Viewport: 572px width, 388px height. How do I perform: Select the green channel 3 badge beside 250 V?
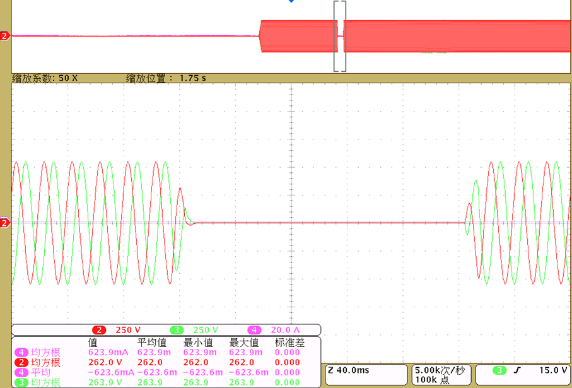click(177, 330)
